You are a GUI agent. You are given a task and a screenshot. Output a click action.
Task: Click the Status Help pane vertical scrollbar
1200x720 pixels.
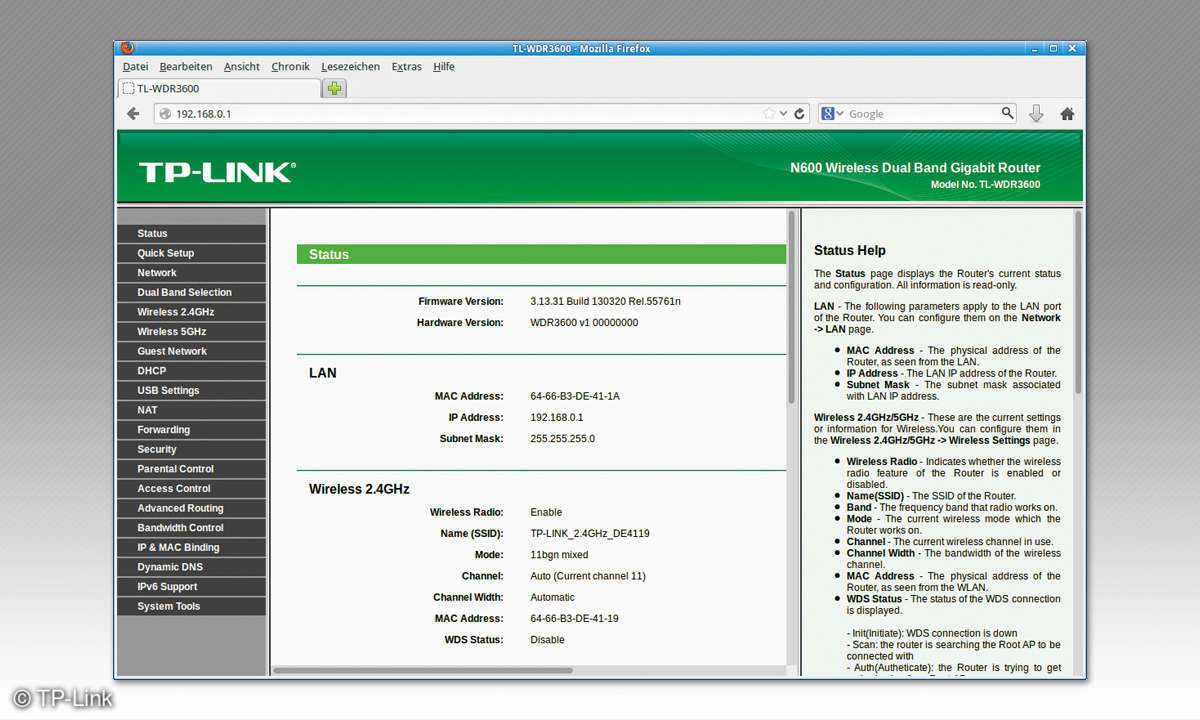(x=1078, y=300)
